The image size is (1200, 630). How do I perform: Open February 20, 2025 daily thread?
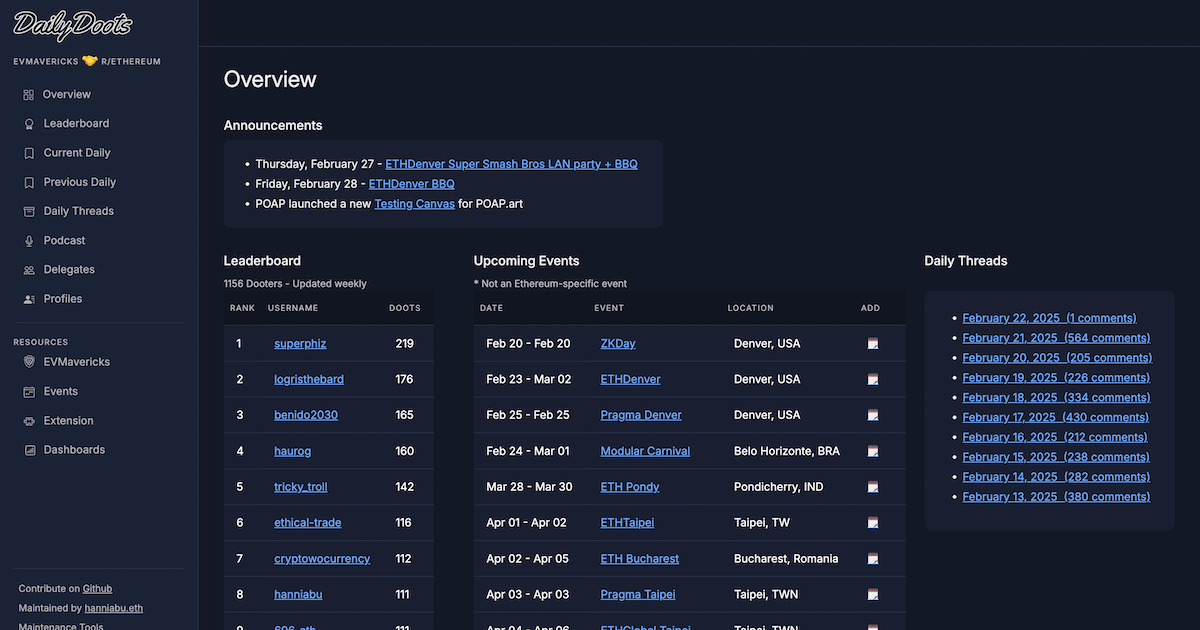tap(1057, 358)
